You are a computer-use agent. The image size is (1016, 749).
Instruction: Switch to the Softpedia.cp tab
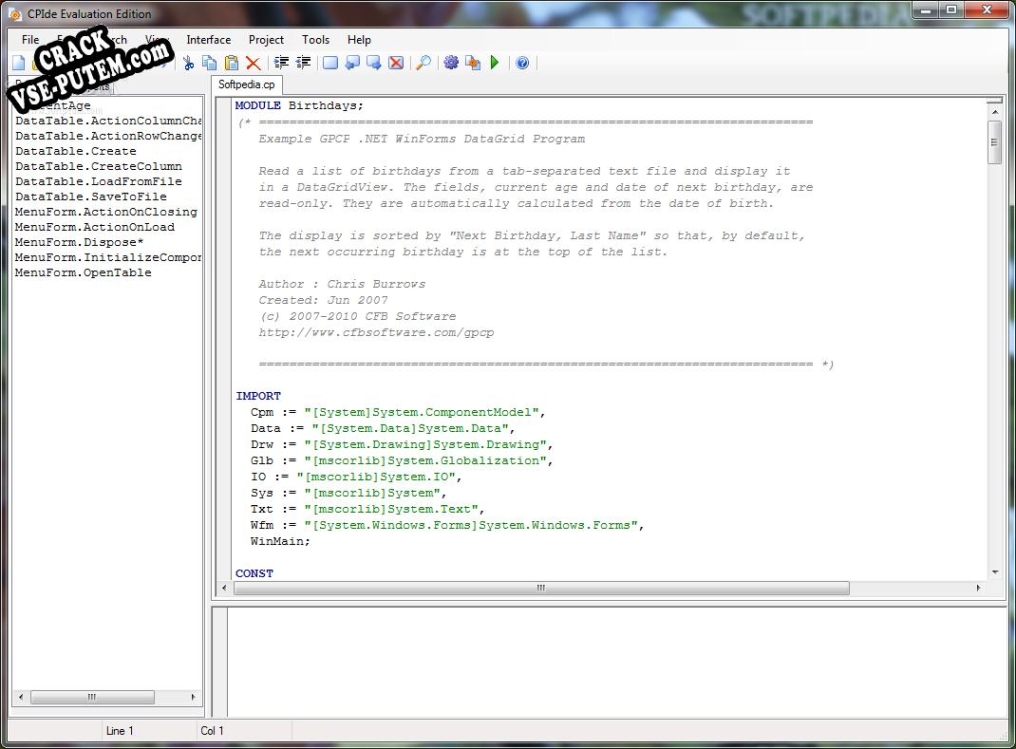246,84
